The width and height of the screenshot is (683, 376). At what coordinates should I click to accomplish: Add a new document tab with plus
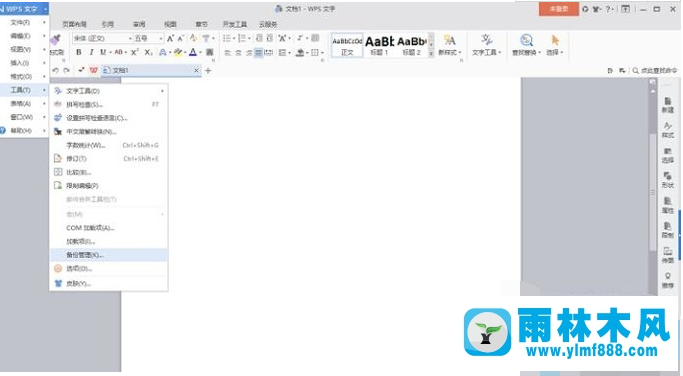(208, 70)
